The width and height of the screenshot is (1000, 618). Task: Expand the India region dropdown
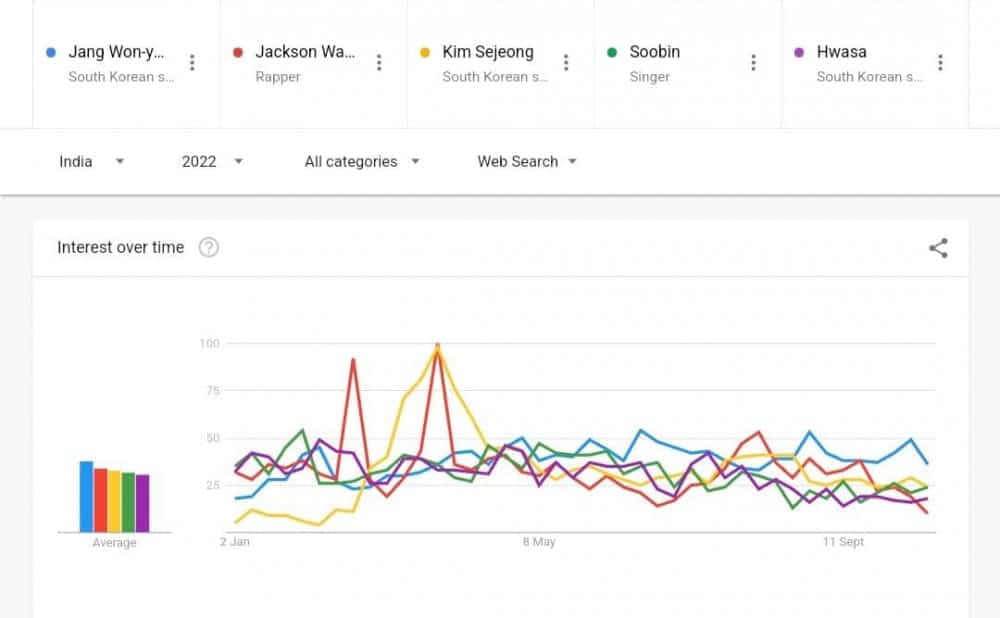[91, 161]
